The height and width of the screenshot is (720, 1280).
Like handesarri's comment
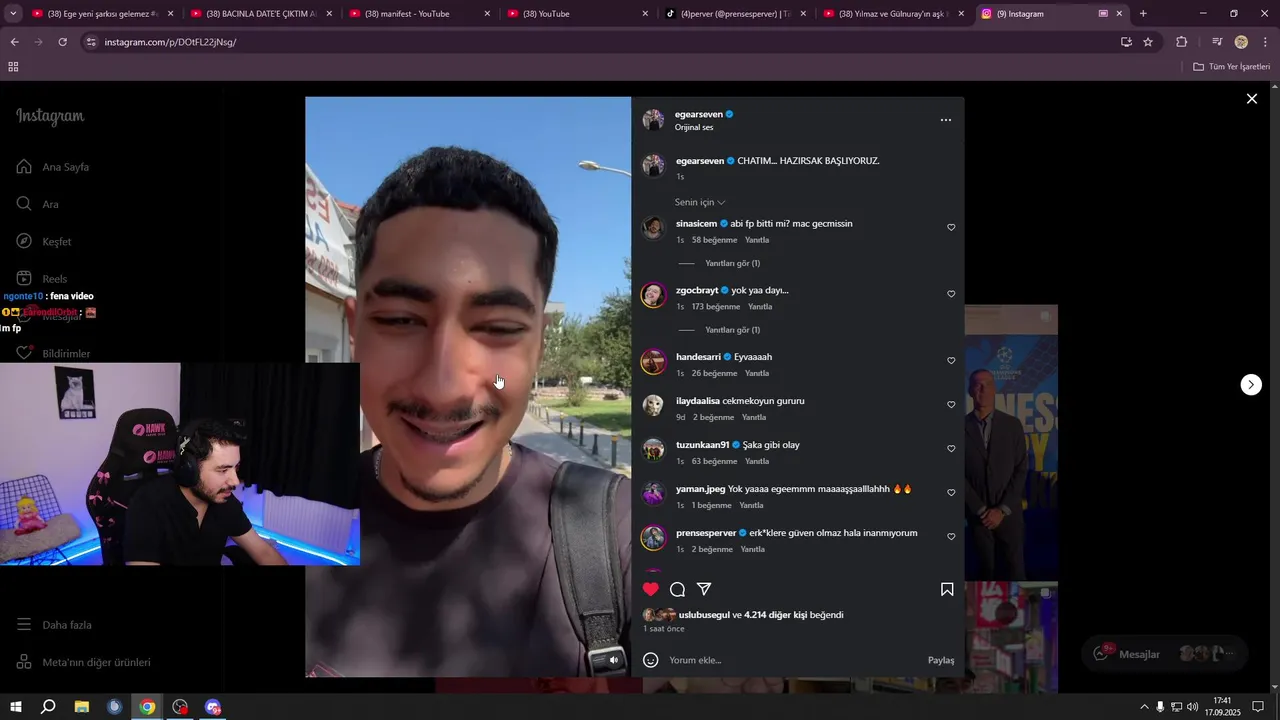951,361
